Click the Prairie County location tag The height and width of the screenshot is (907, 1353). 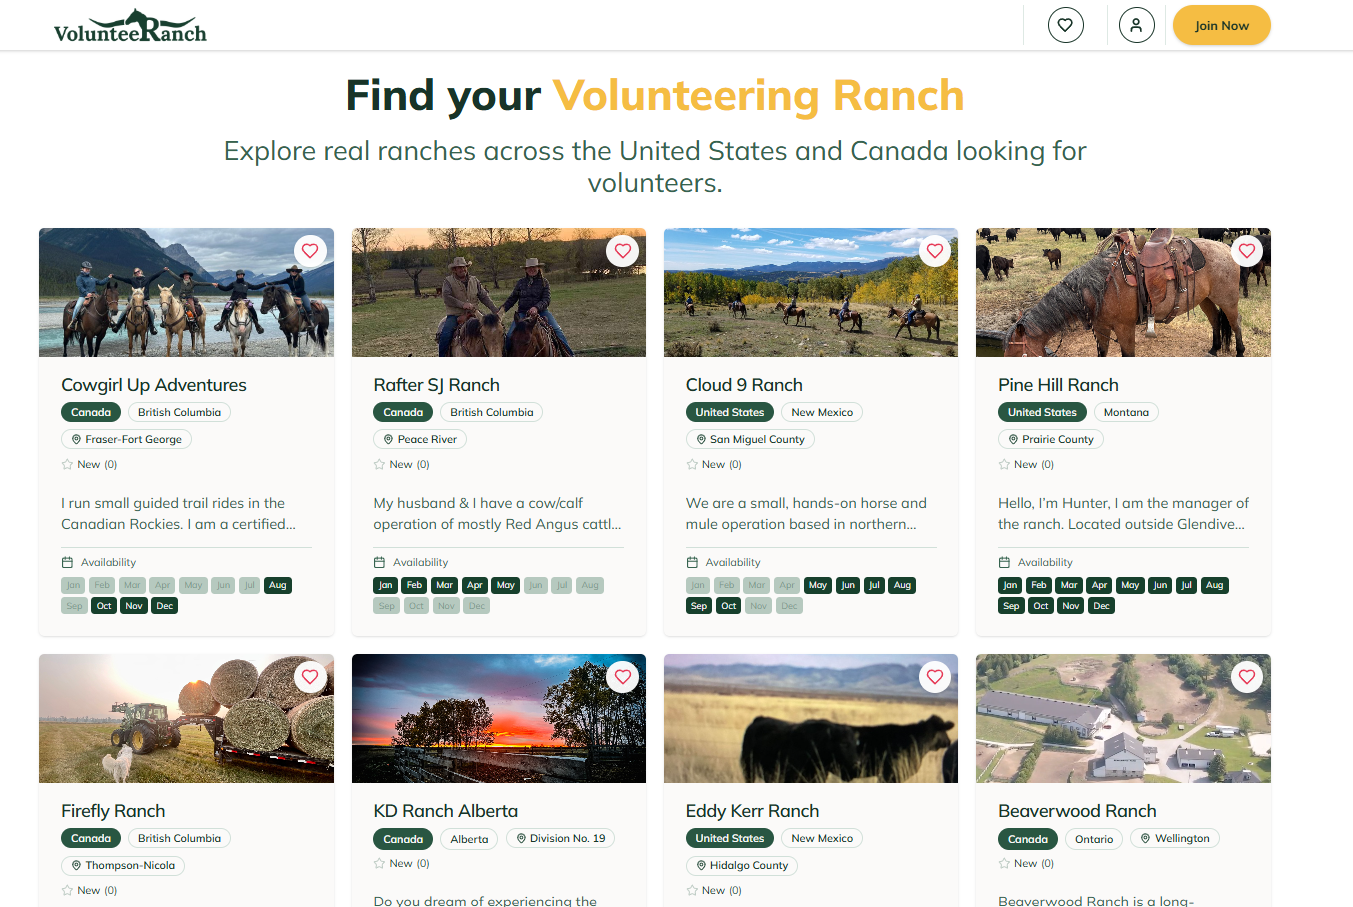1050,439
